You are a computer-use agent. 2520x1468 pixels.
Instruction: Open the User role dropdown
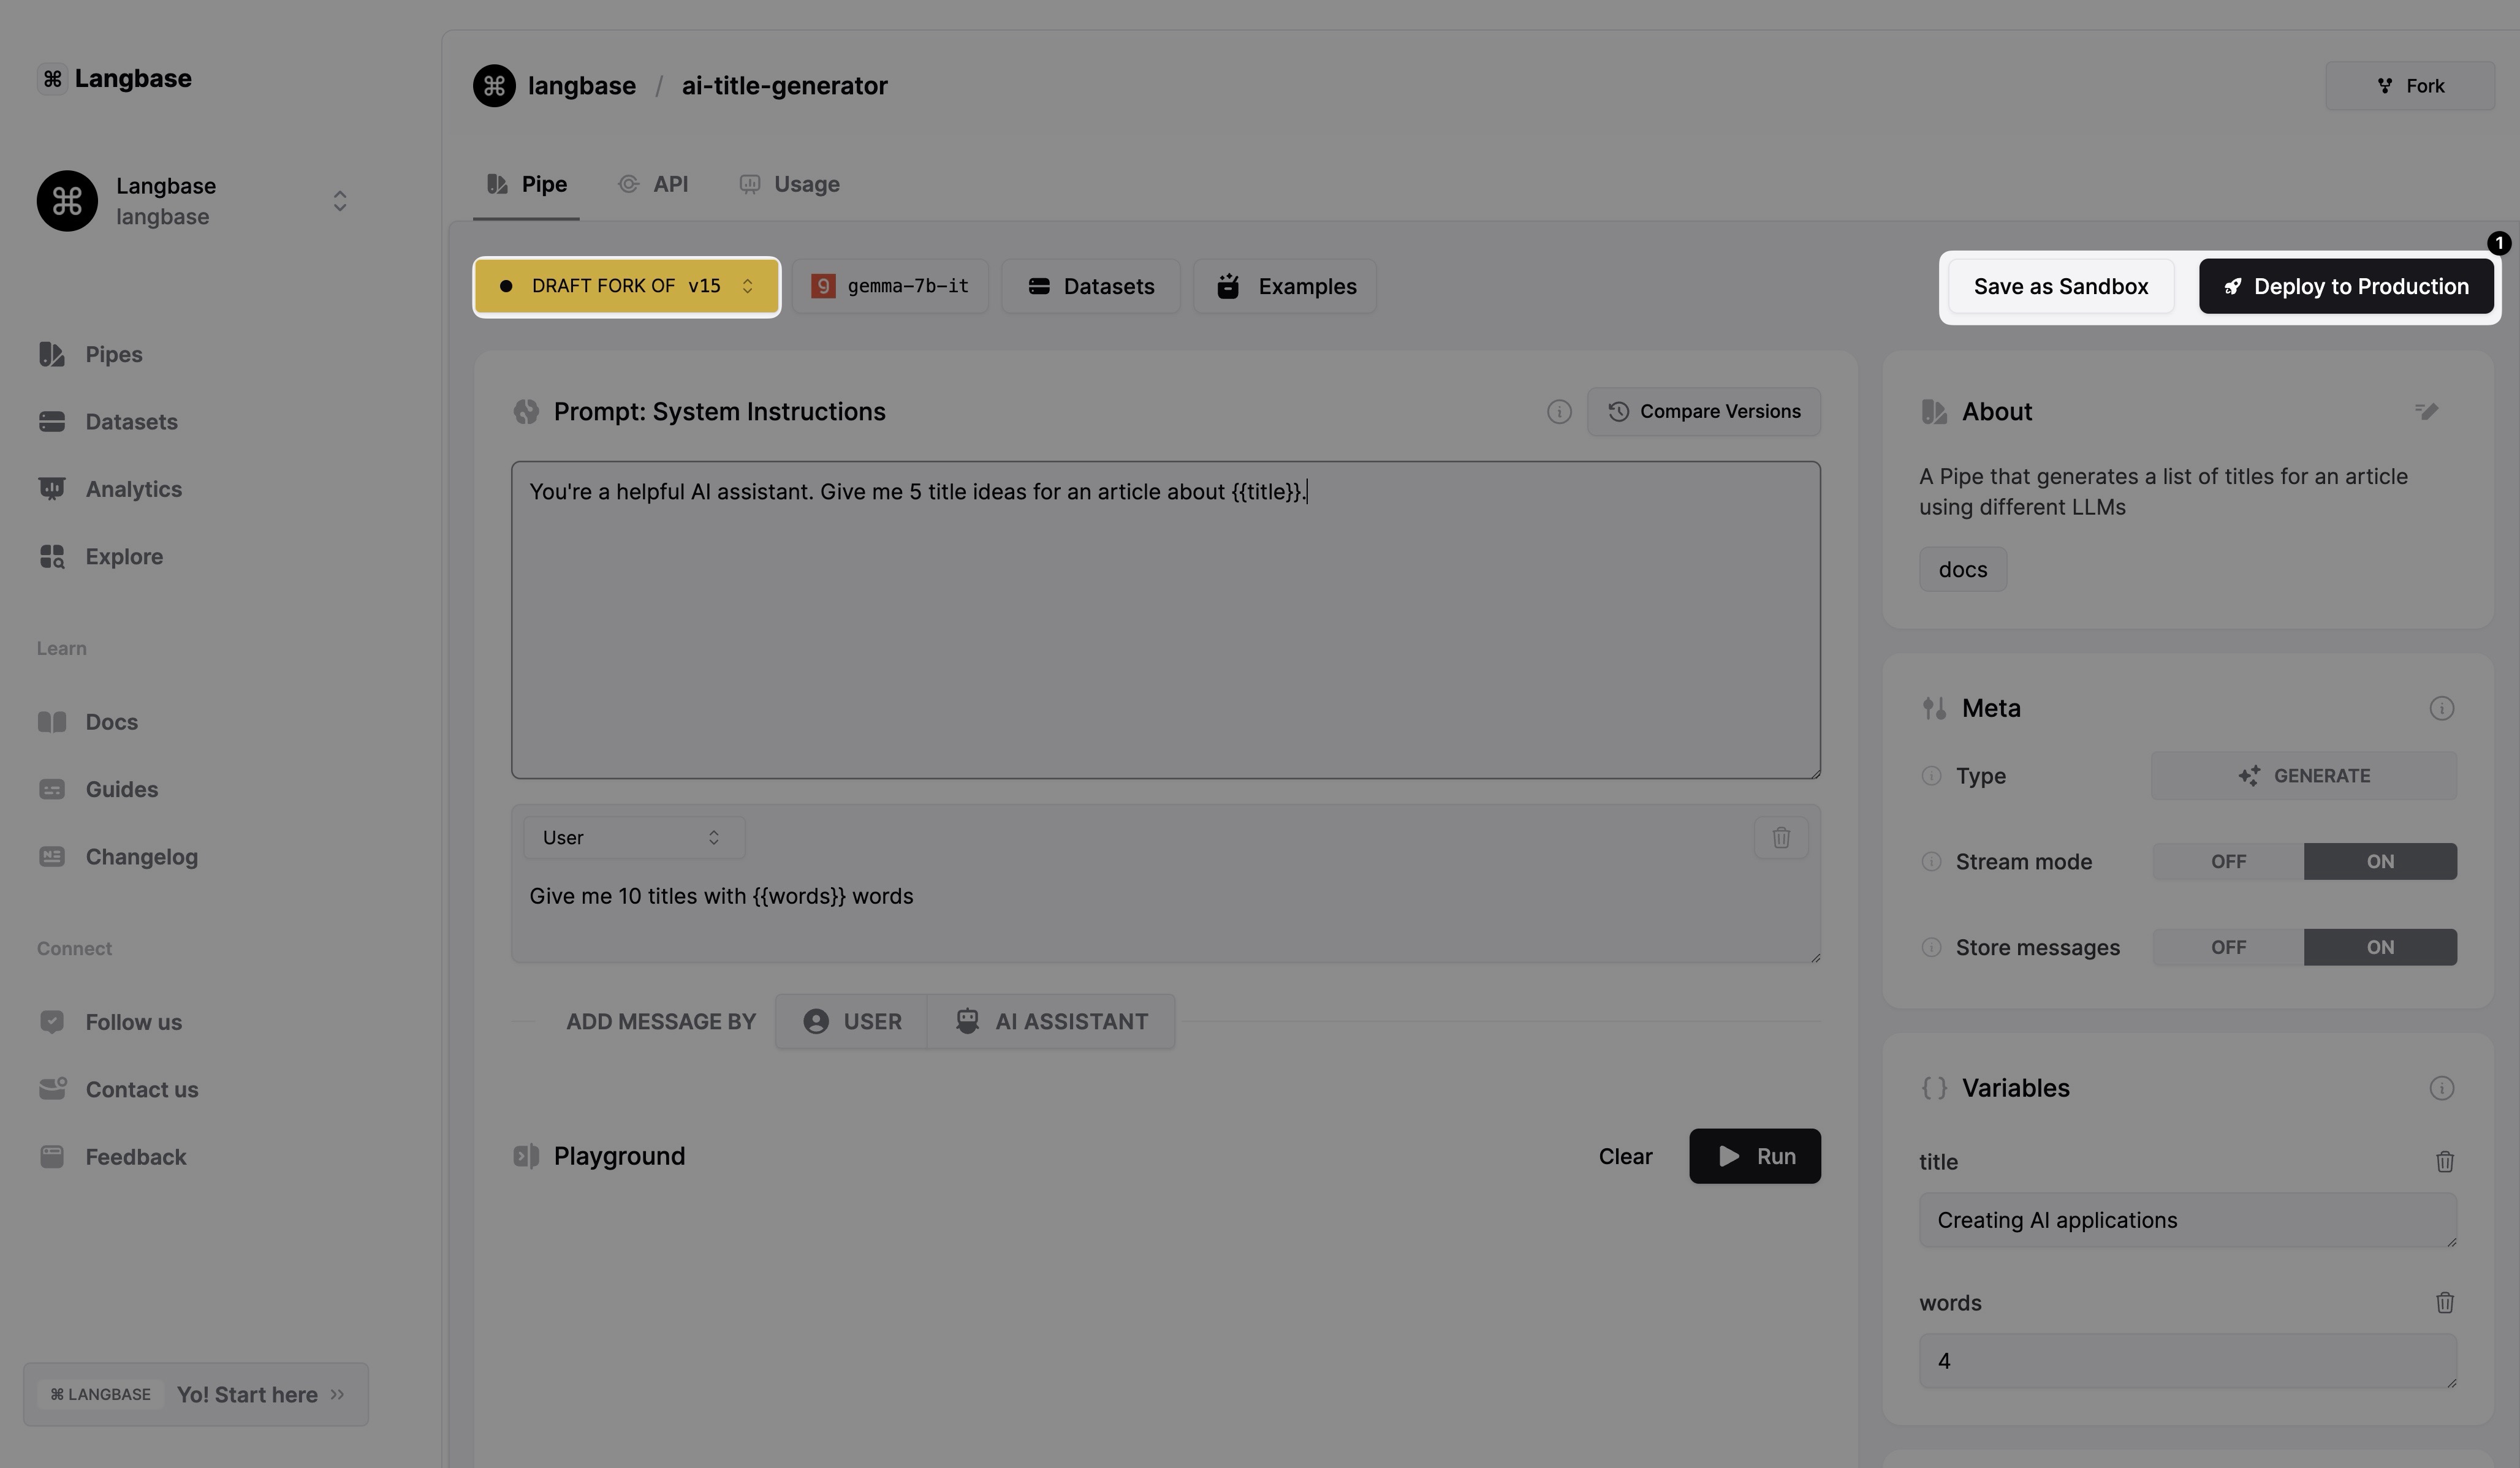tap(633, 838)
